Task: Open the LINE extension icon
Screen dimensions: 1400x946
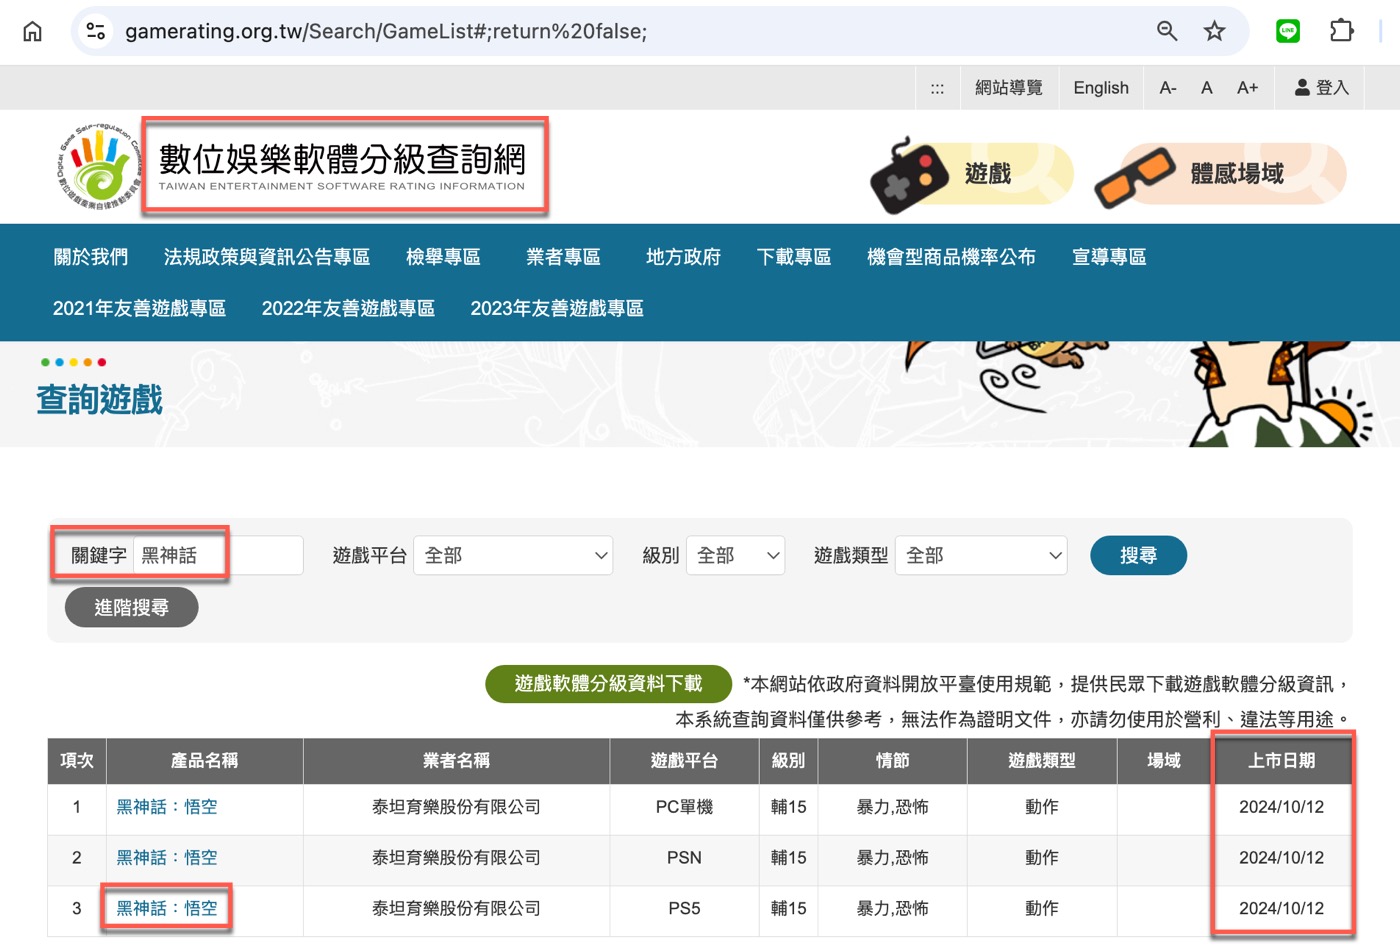Action: tap(1288, 31)
